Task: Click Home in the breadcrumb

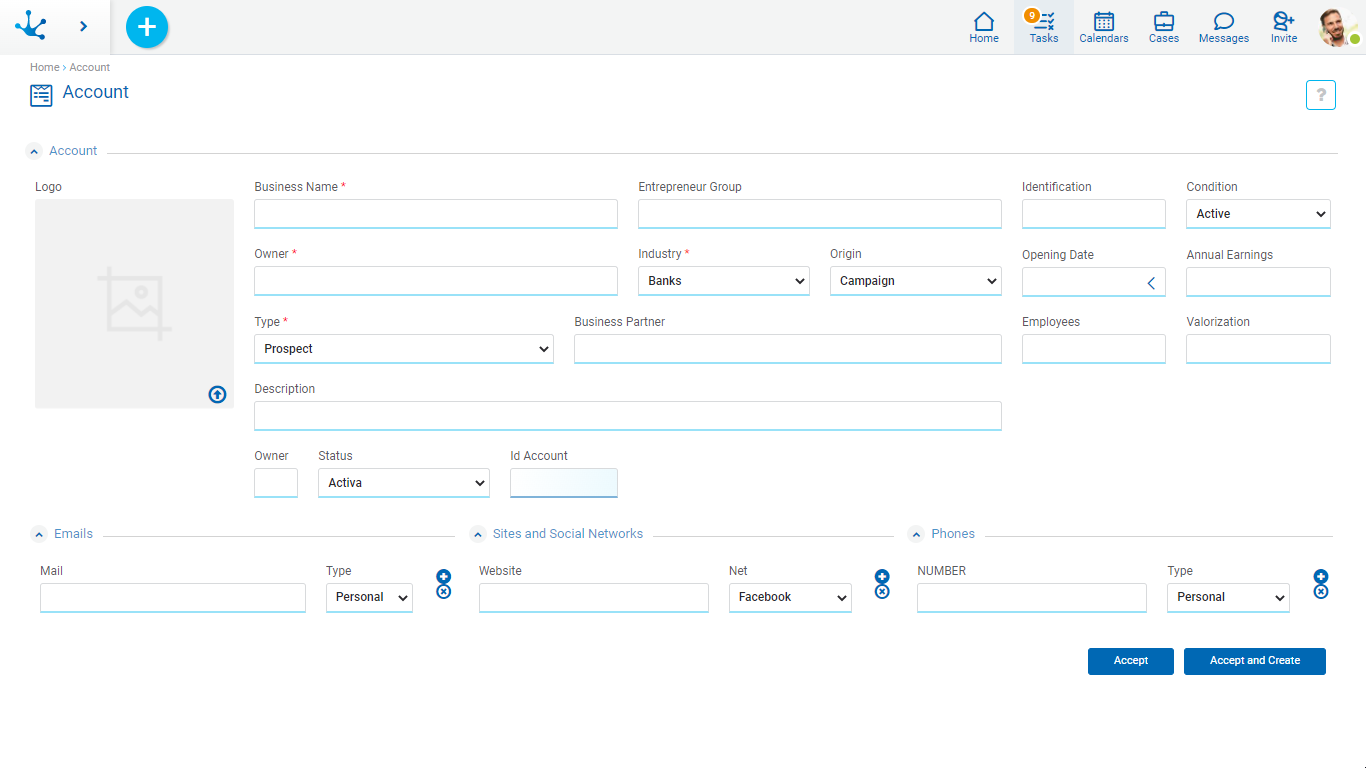Action: coord(44,67)
